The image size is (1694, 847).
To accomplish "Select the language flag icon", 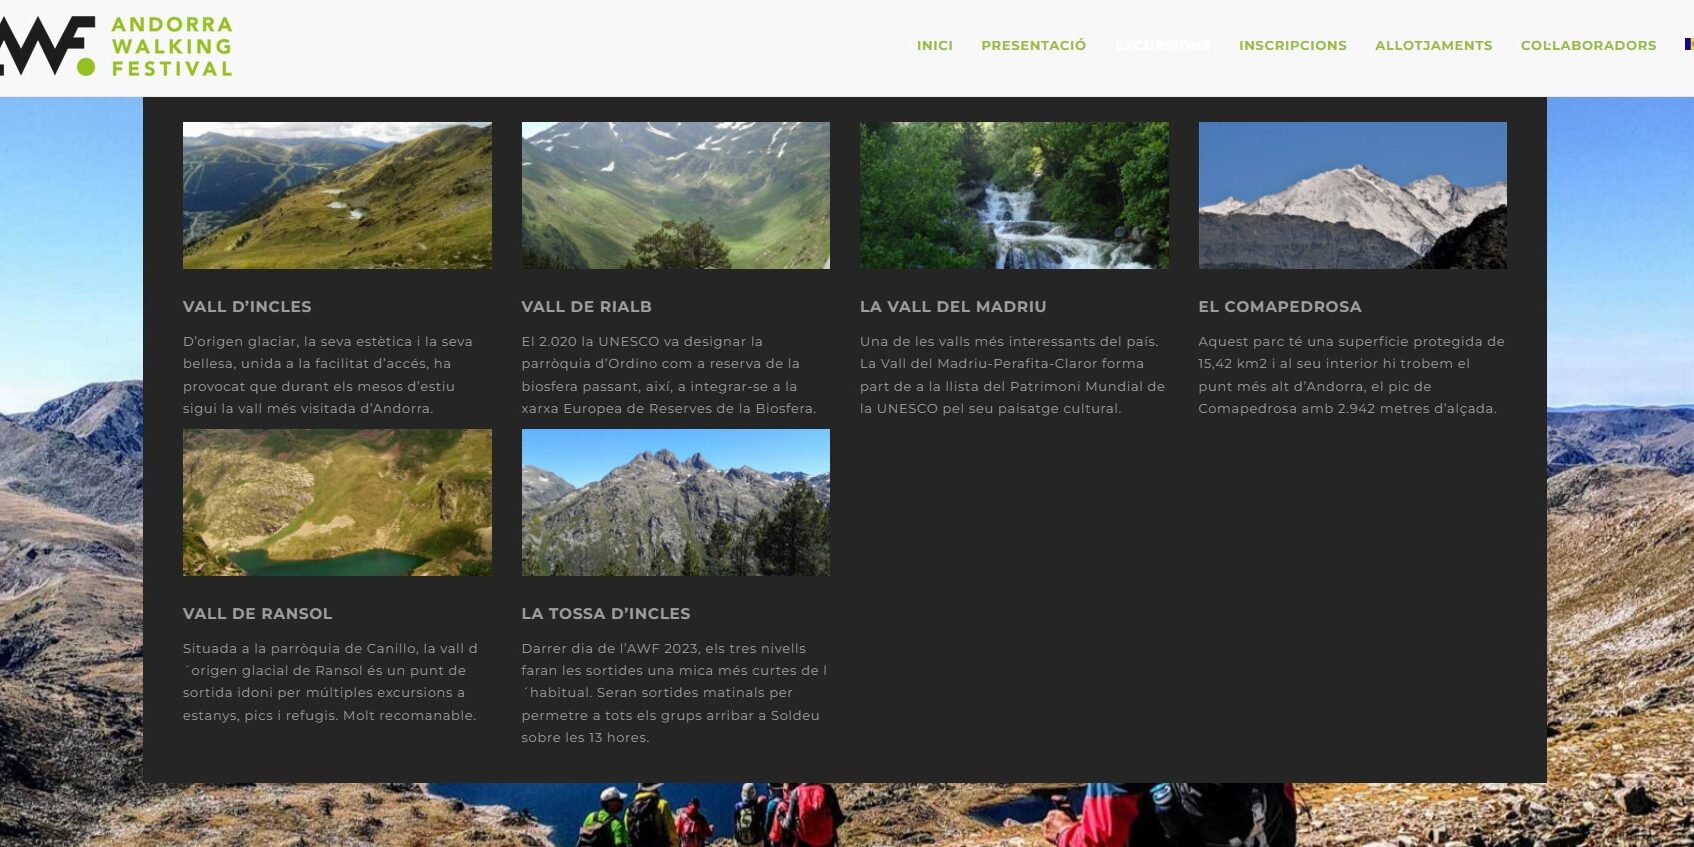I will (x=1688, y=45).
